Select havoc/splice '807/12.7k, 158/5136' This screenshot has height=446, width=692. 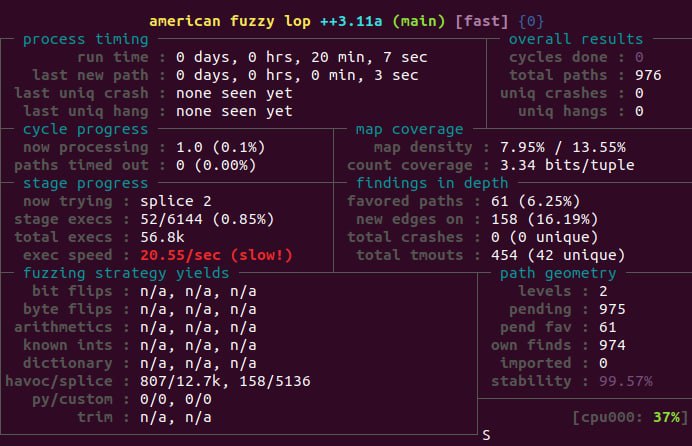click(x=225, y=382)
